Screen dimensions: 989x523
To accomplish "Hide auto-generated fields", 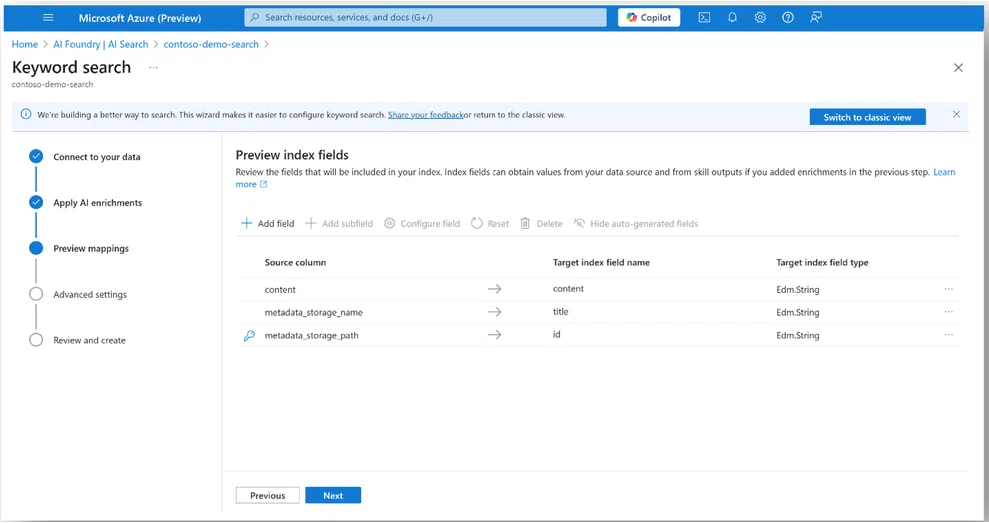I will 636,223.
